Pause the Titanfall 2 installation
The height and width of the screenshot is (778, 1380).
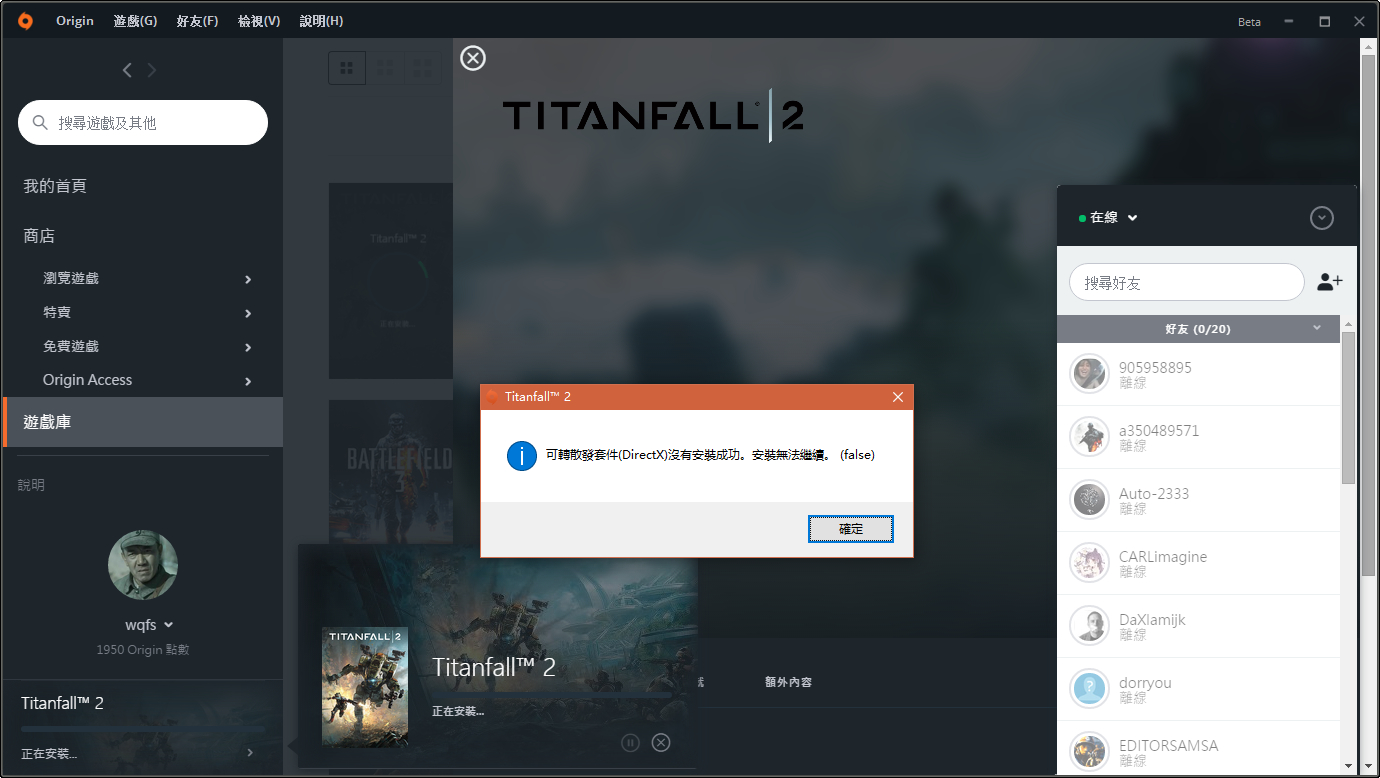point(630,742)
